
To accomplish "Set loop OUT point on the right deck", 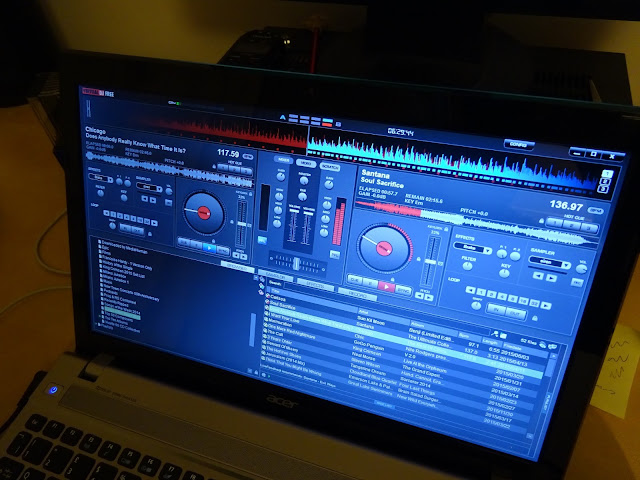I will click(x=515, y=313).
